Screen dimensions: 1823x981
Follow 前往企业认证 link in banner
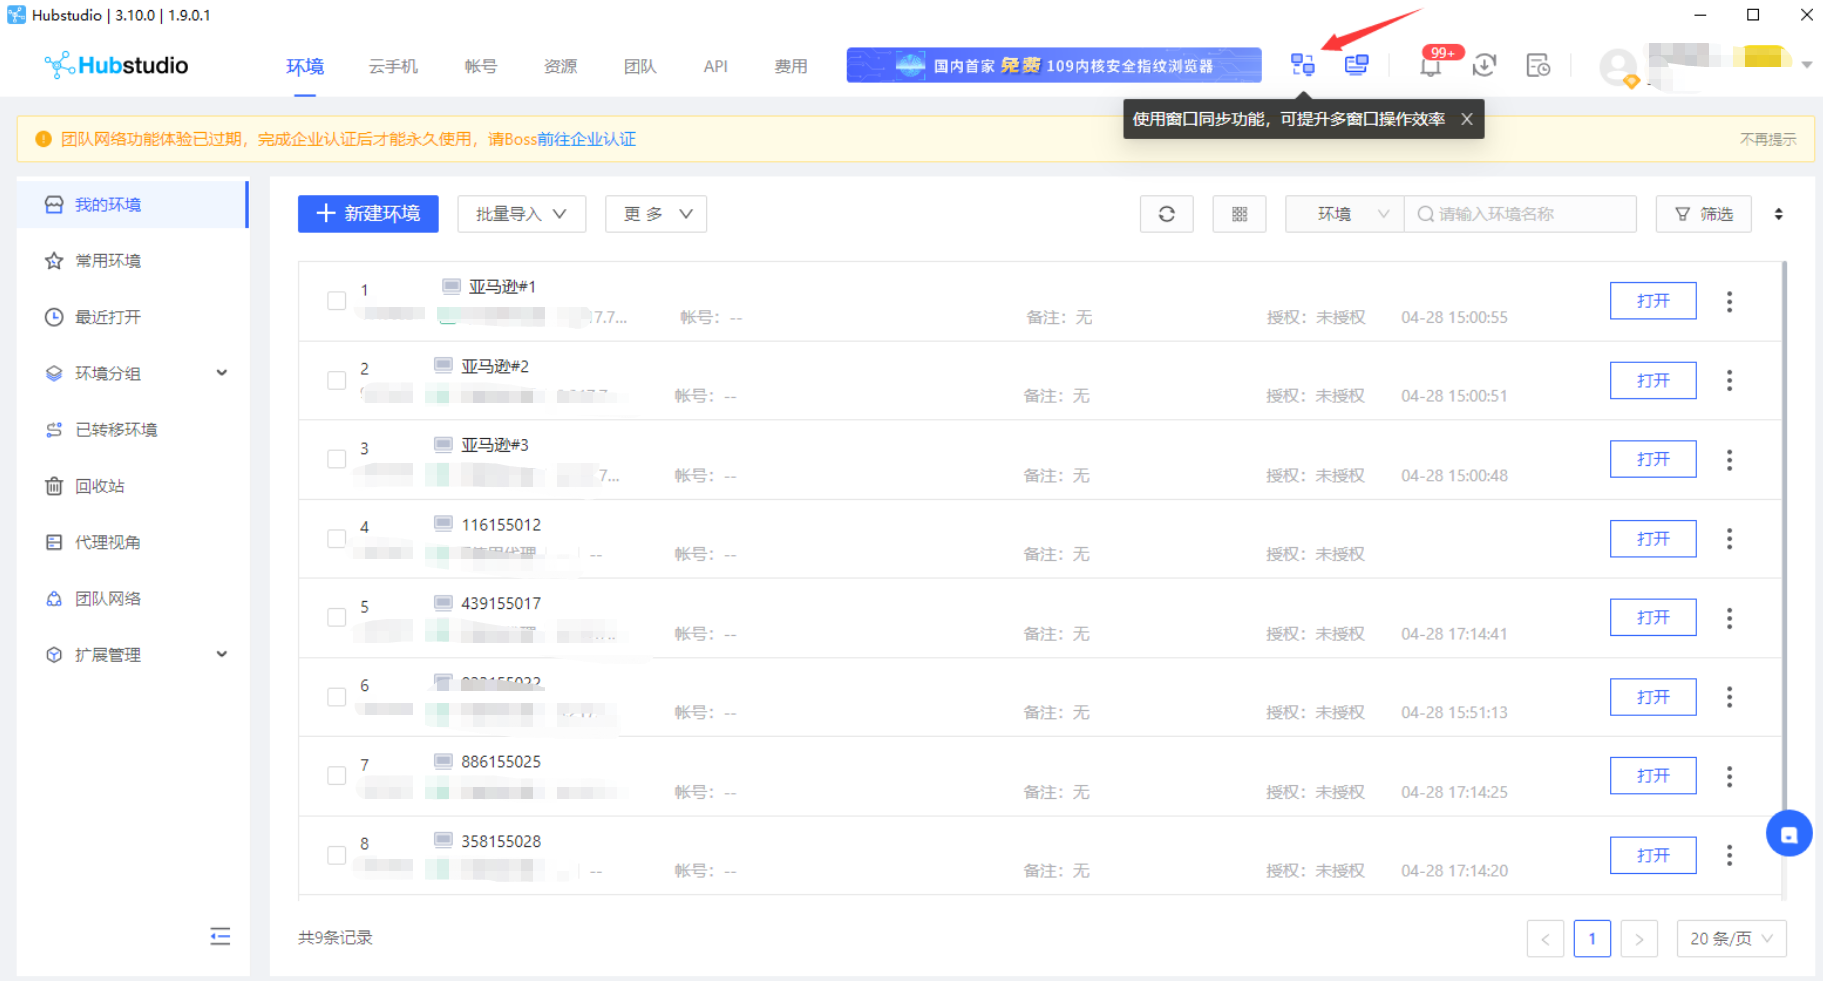586,139
